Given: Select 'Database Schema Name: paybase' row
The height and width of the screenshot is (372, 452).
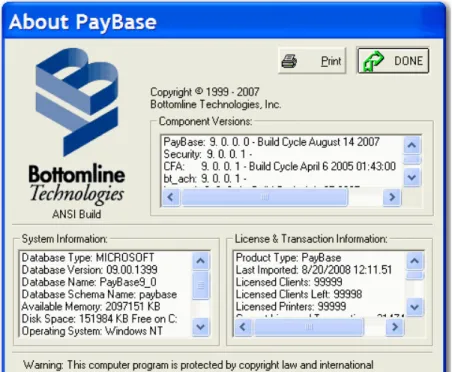Looking at the screenshot, I should pos(99,295).
